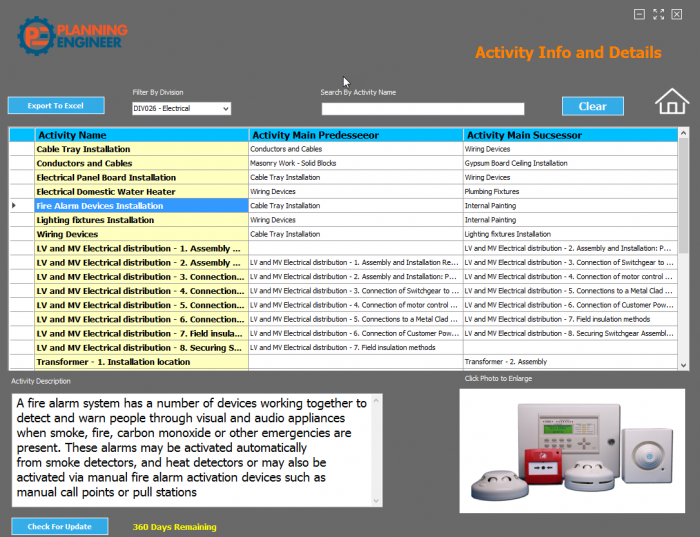This screenshot has height=537, width=700.
Task: Select the Cable Tray Installation row
Action: 343,149
